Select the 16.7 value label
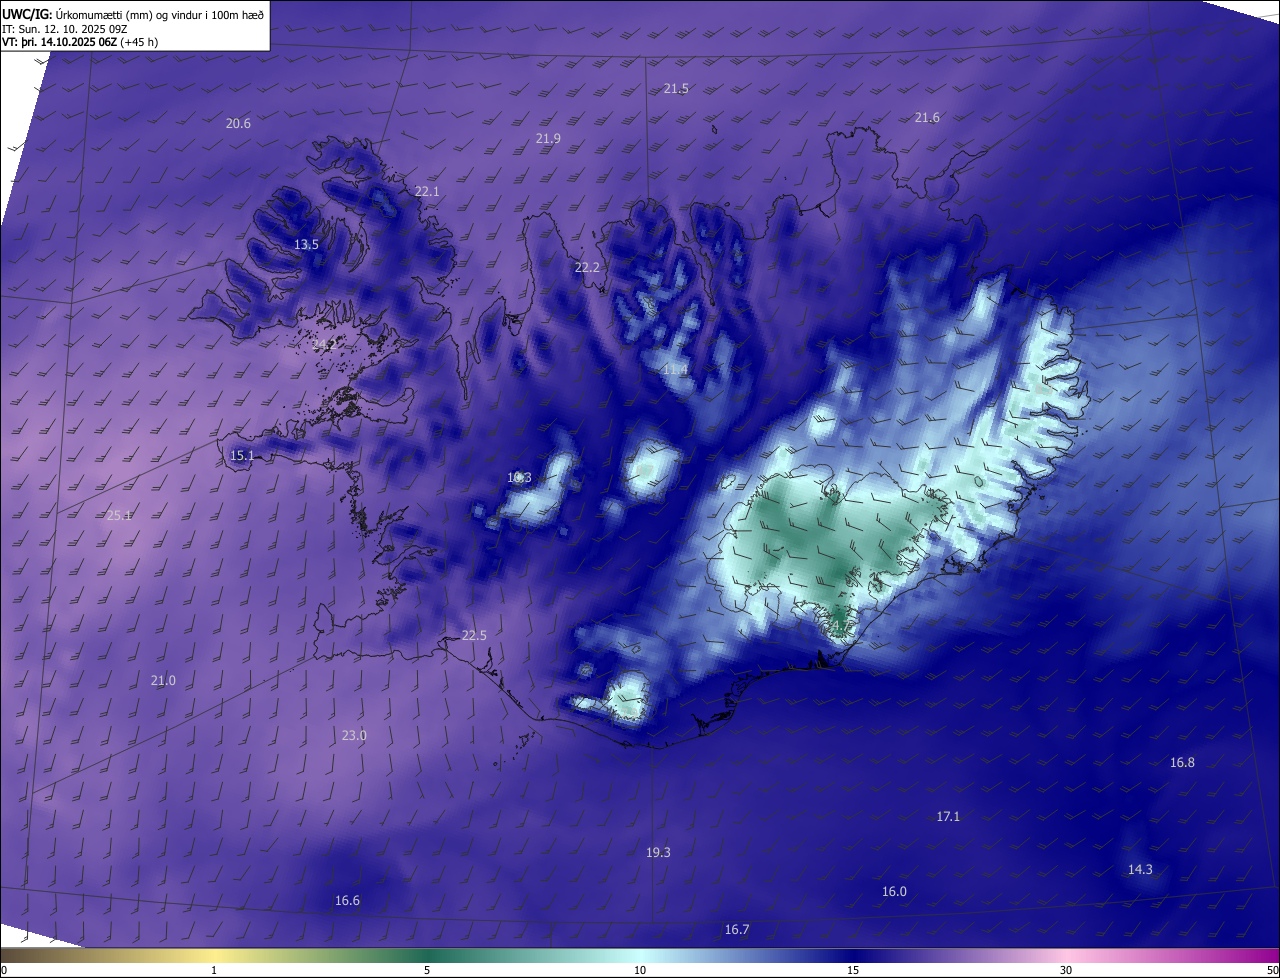Screen dimensions: 1280x978 point(737,930)
